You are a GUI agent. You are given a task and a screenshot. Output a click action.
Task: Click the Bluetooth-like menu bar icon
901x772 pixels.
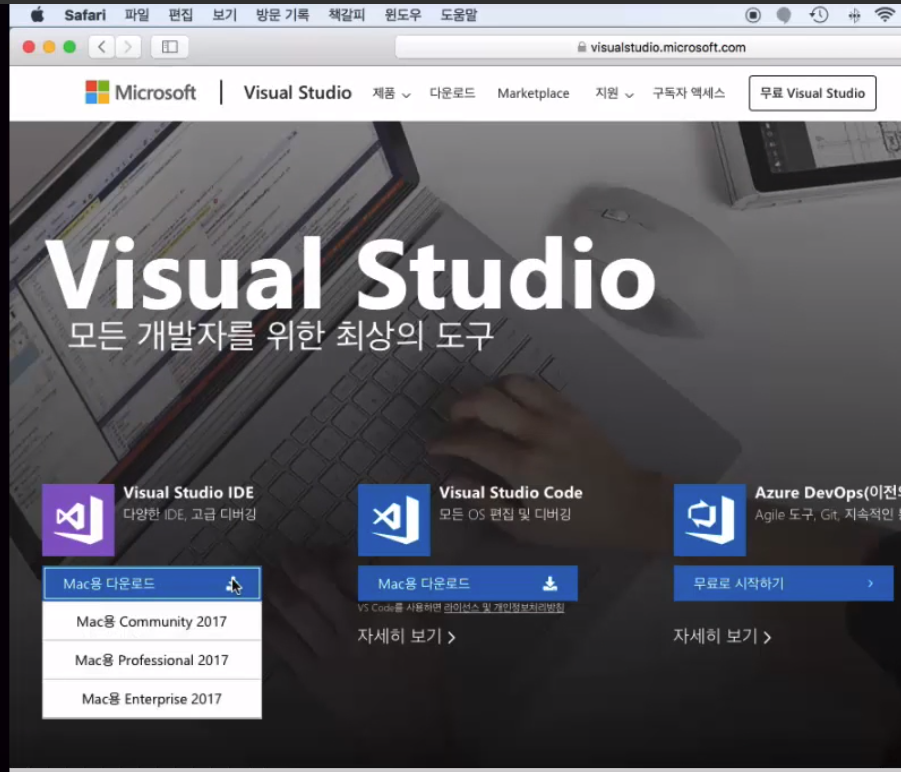pos(854,16)
